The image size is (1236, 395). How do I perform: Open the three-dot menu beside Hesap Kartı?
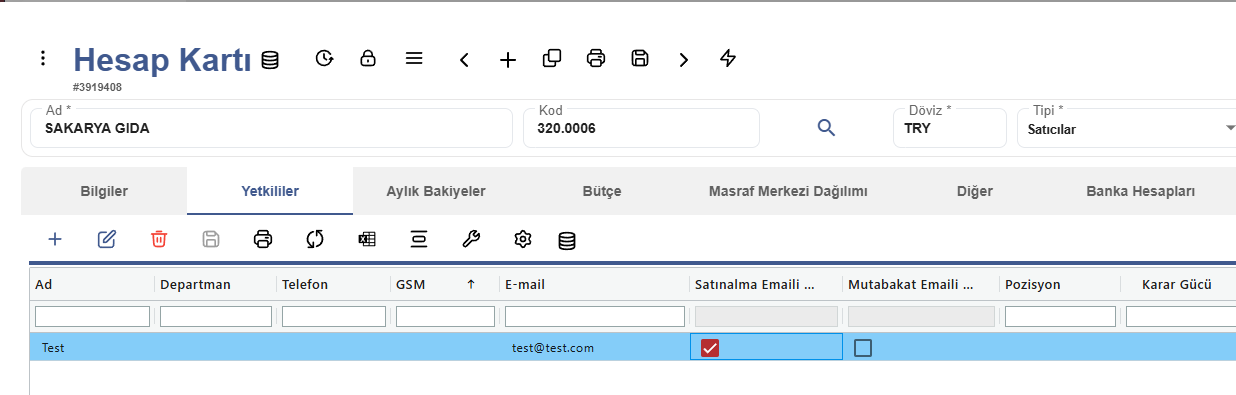[x=43, y=59]
